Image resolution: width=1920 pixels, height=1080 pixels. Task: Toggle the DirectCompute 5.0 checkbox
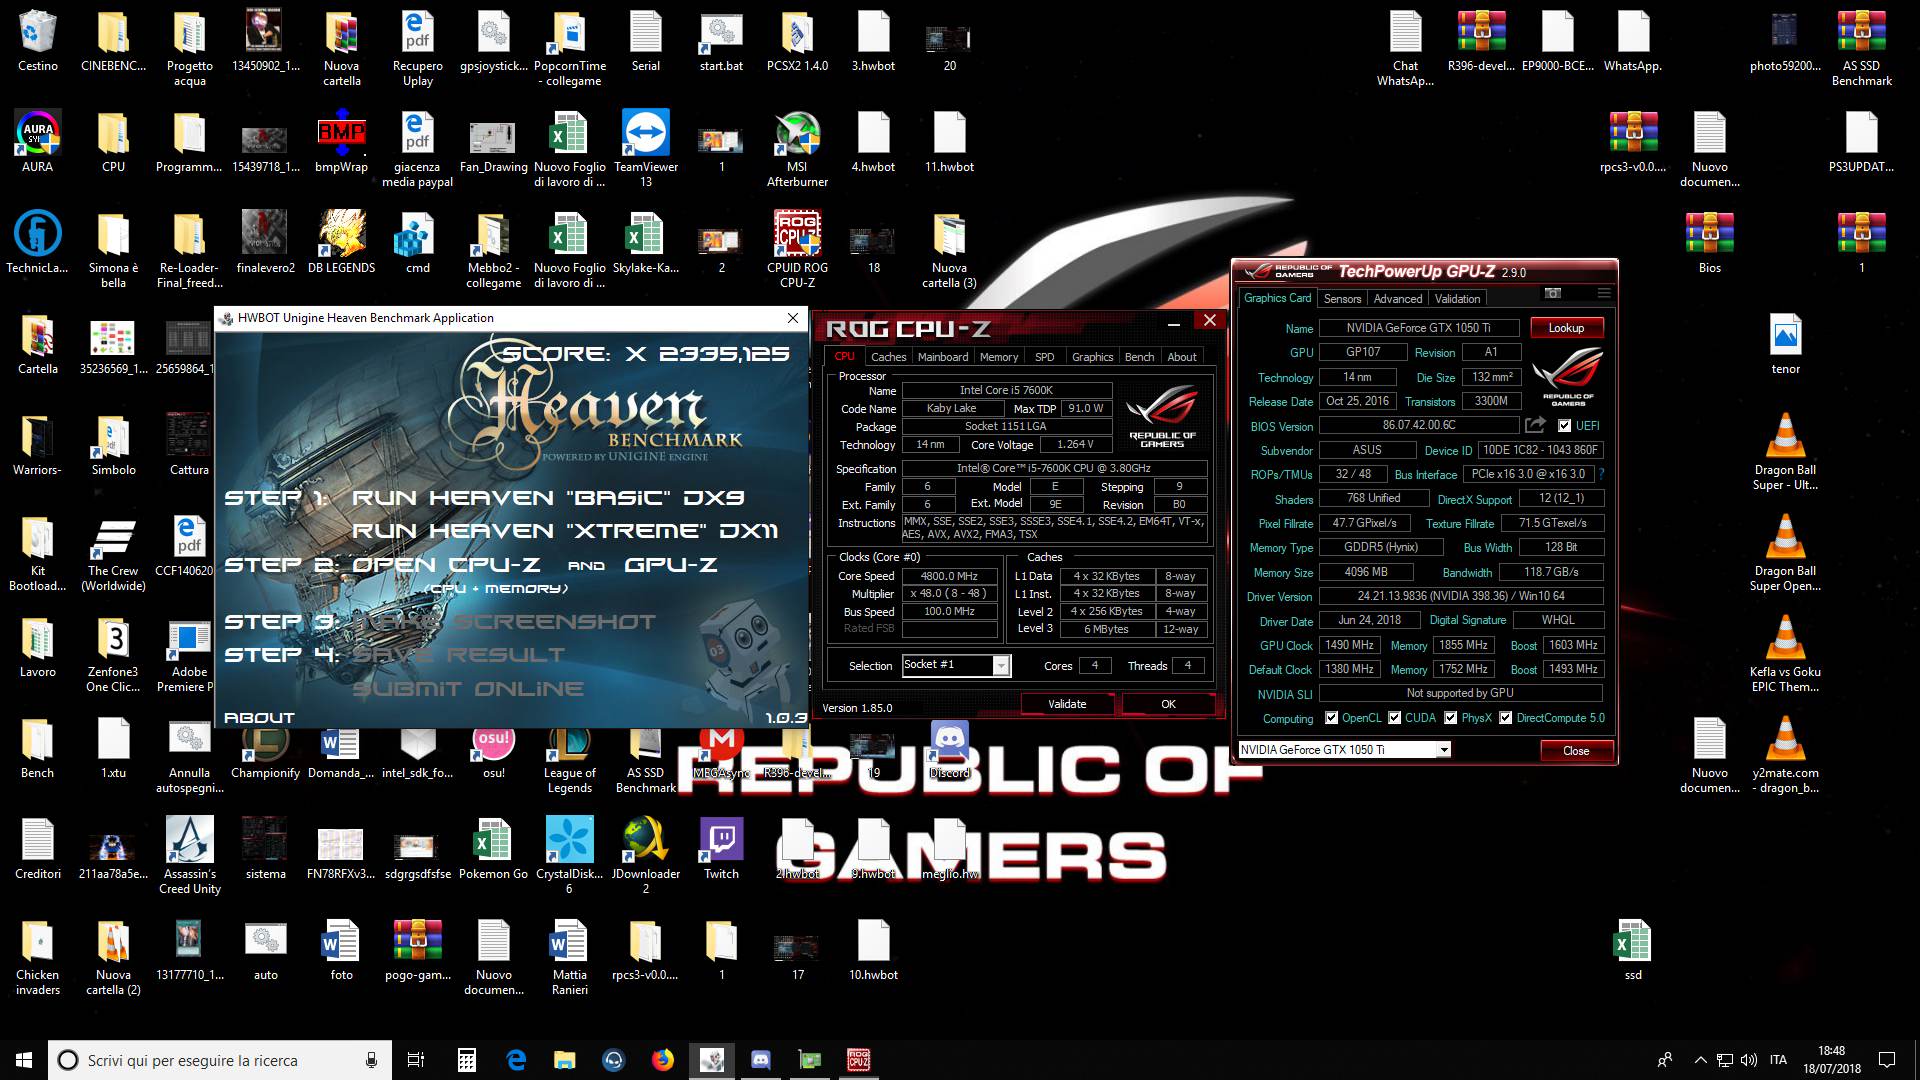tap(1505, 718)
